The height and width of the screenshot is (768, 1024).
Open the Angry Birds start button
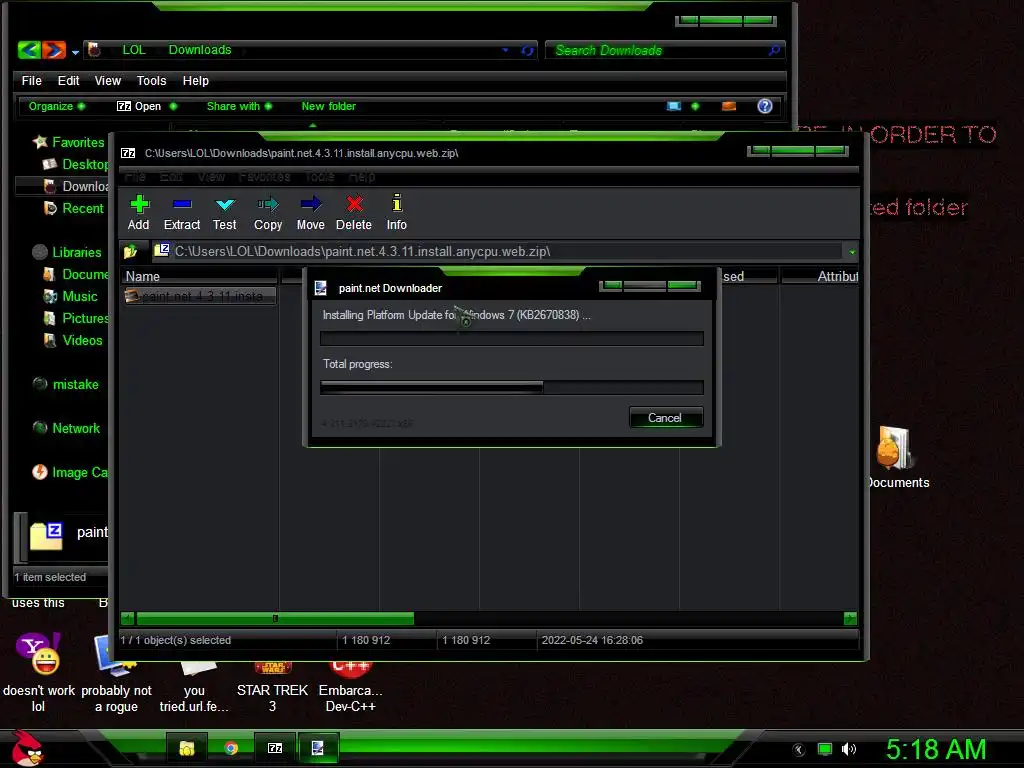coord(26,748)
